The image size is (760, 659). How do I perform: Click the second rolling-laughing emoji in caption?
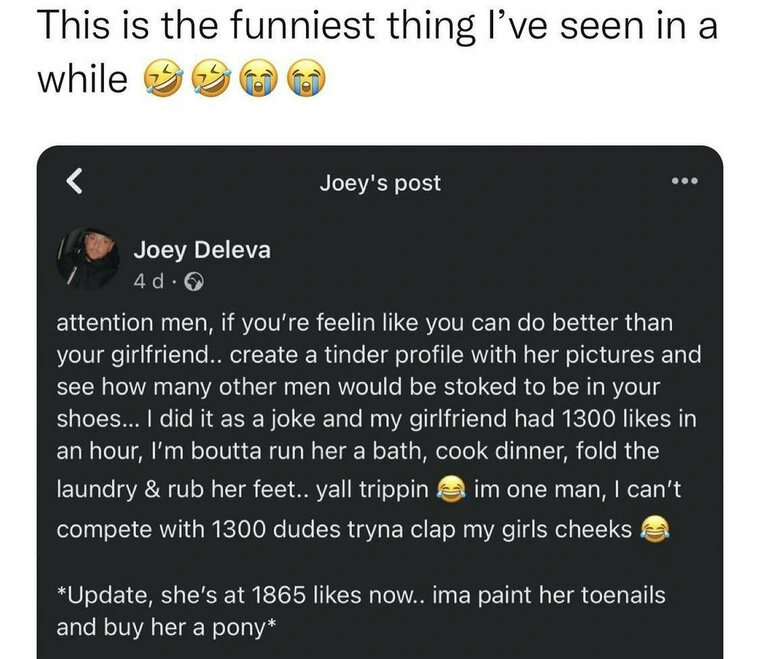pos(210,78)
